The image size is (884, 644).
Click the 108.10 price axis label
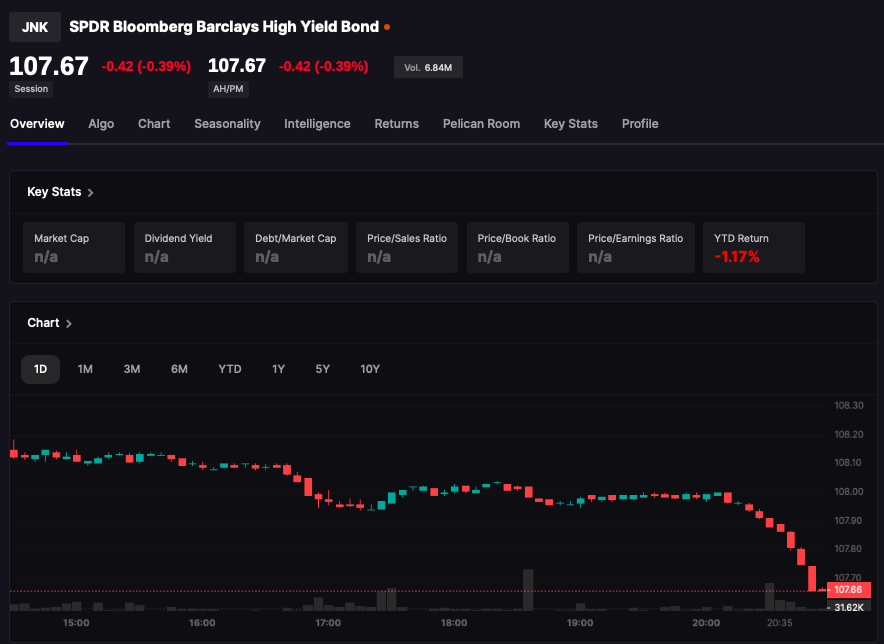(849, 463)
